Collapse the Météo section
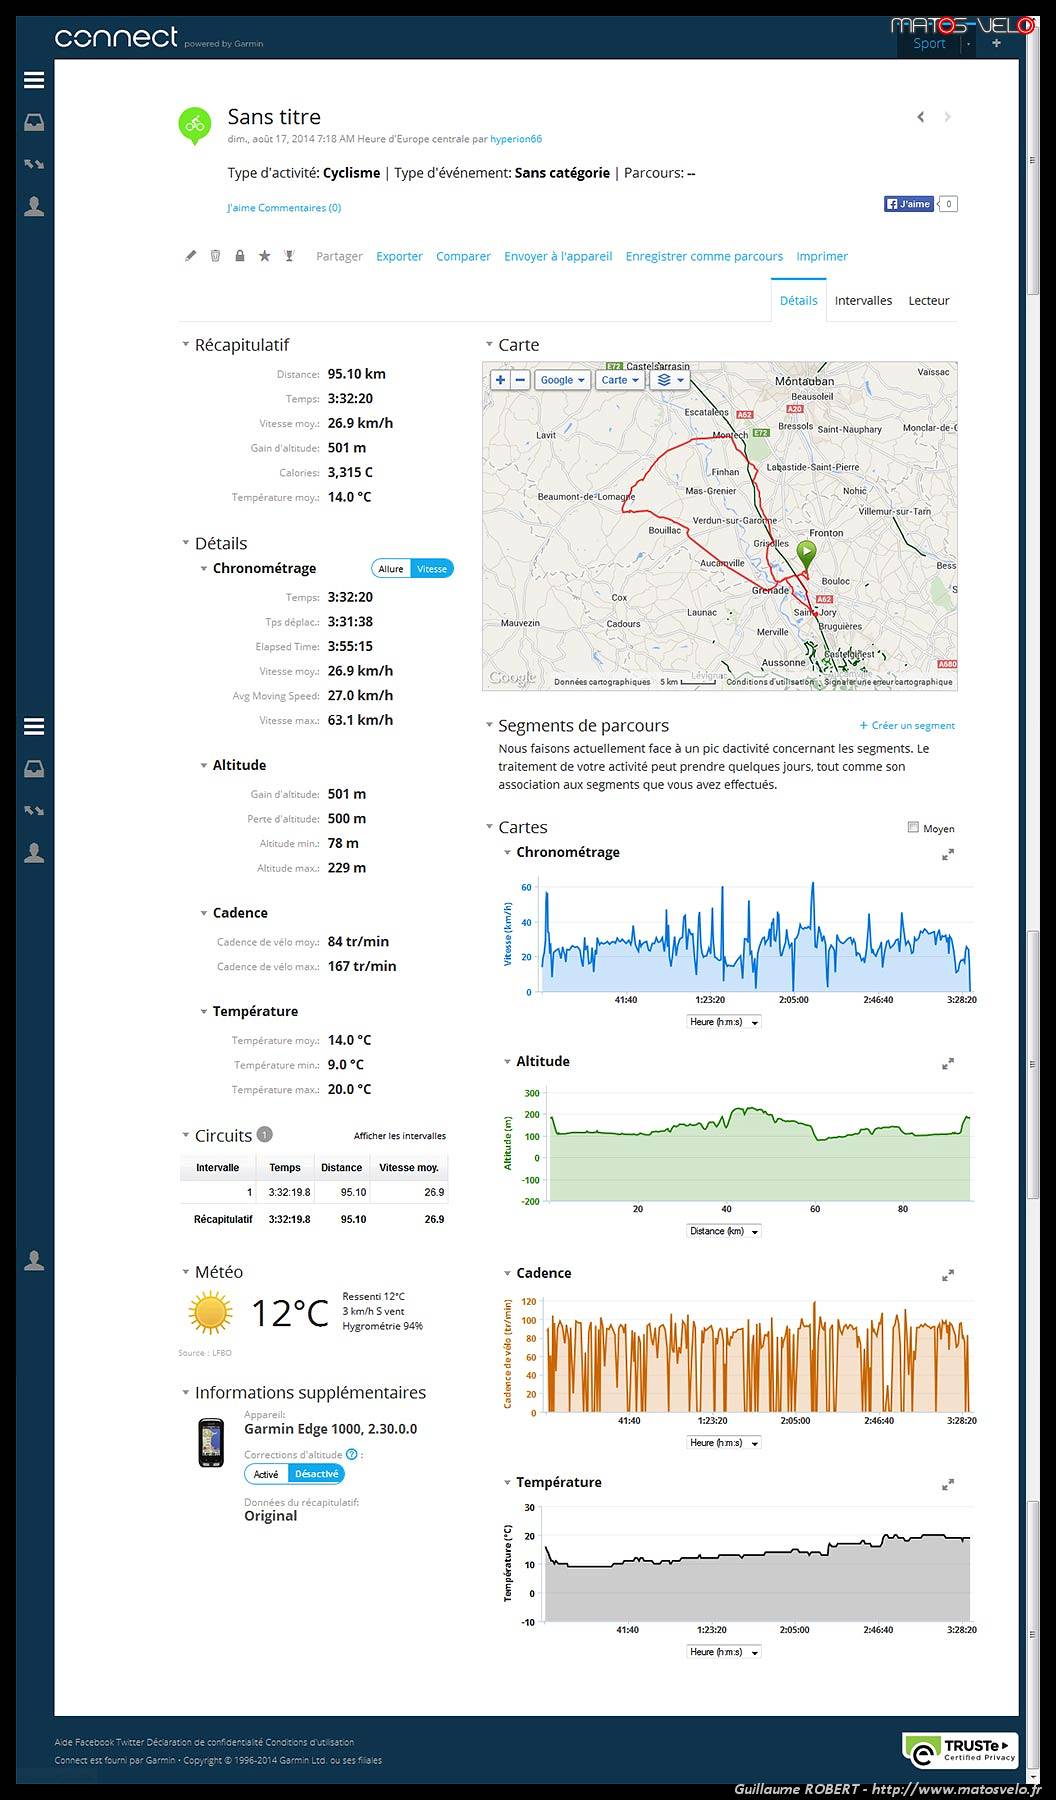The width and height of the screenshot is (1056, 1800). 185,1272
